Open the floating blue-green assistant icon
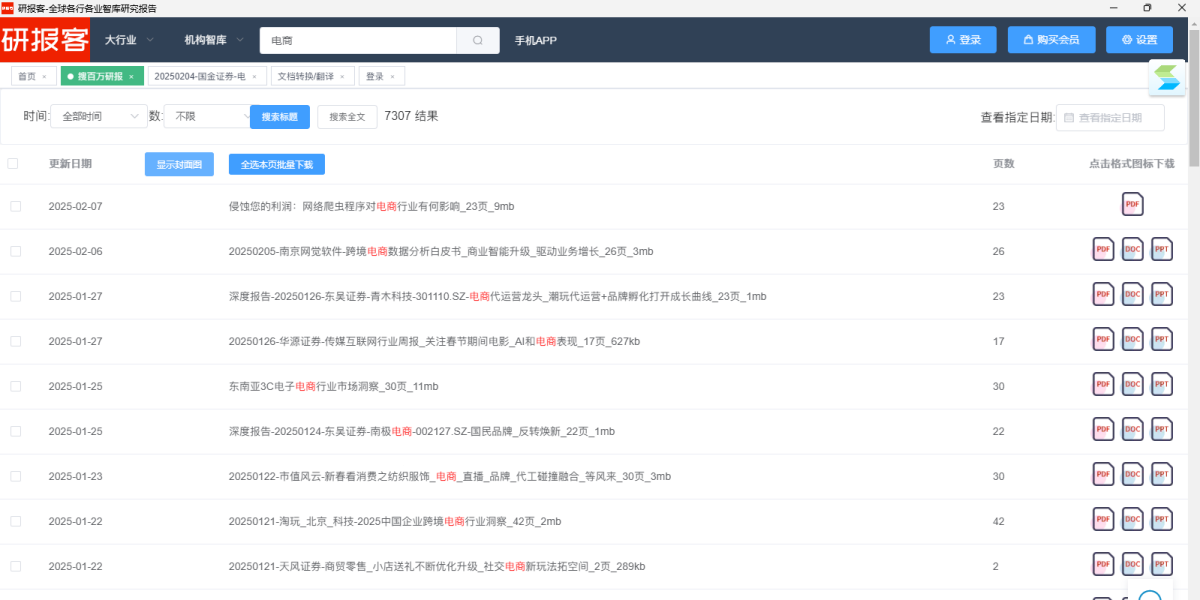 pyautogui.click(x=1167, y=78)
